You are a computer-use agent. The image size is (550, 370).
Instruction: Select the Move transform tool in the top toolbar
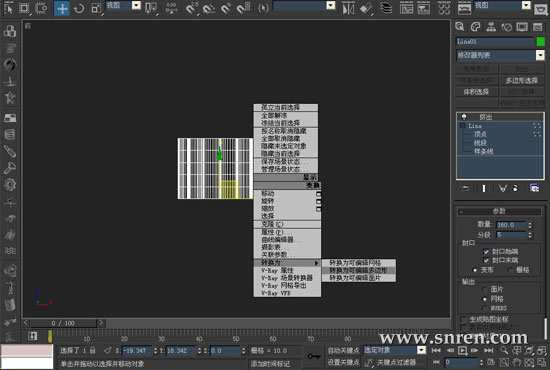tap(62, 8)
